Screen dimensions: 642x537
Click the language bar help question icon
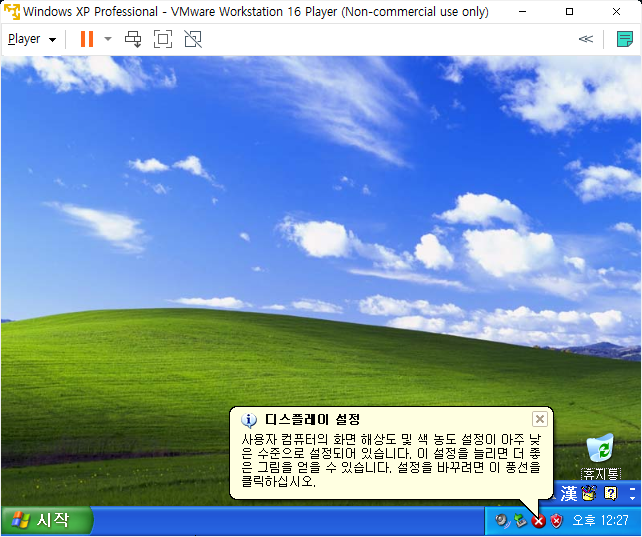coord(610,494)
